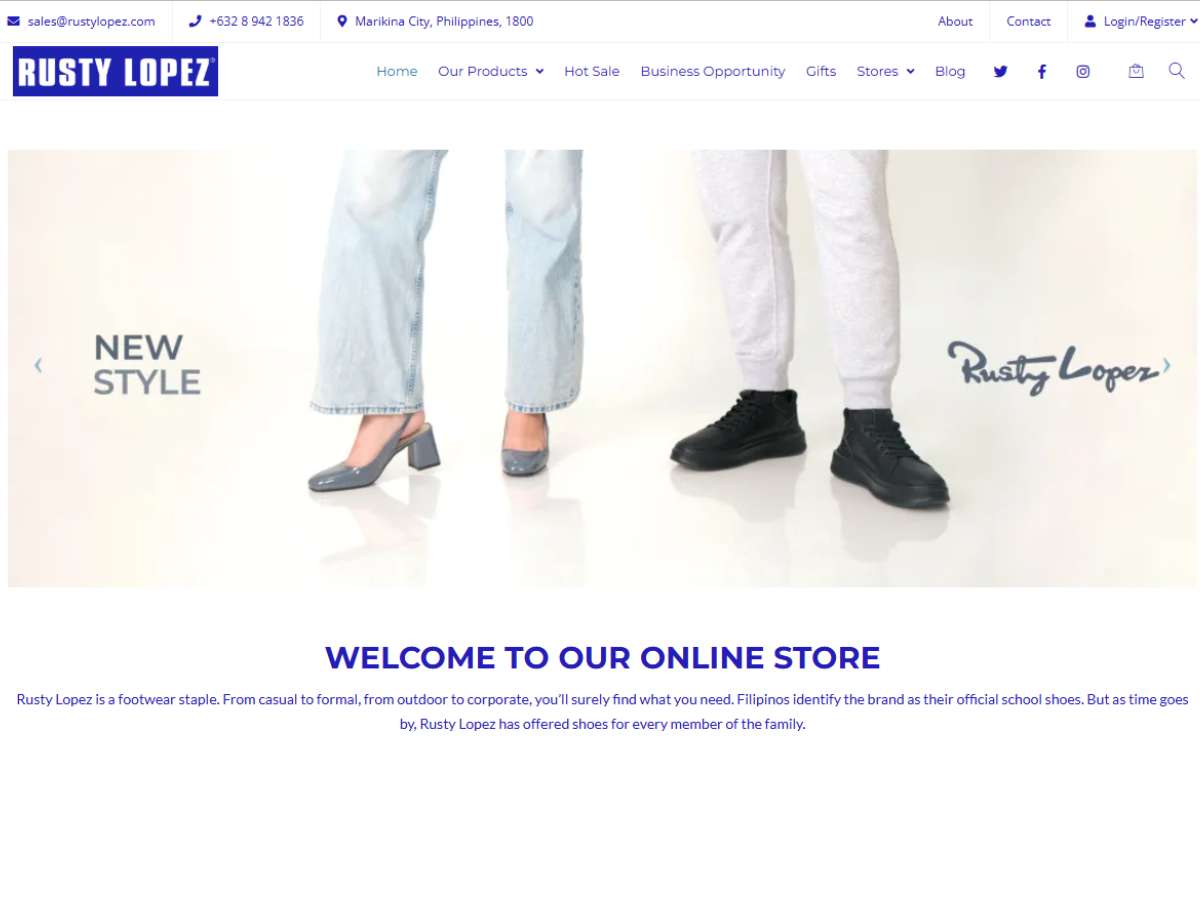Viewport: 1200px width, 900px height.
Task: Click the envelope icon beside sales email
Action: click(14, 21)
